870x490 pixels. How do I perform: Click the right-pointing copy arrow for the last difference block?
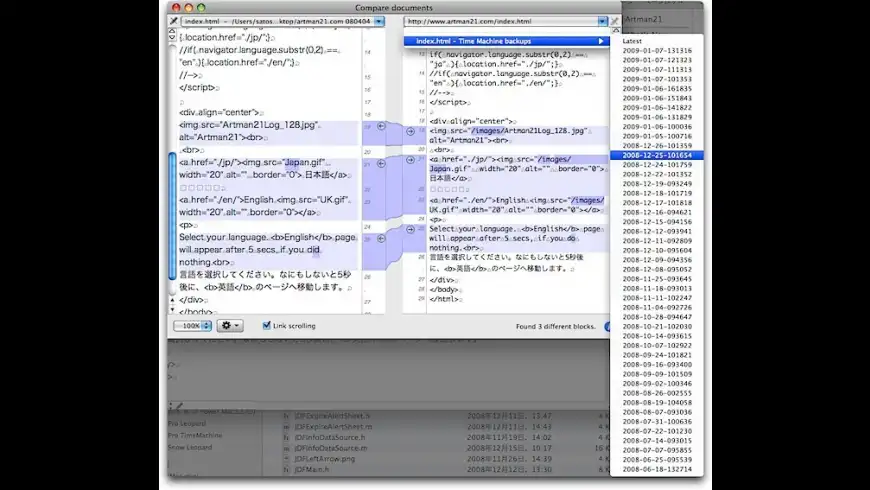coord(410,230)
